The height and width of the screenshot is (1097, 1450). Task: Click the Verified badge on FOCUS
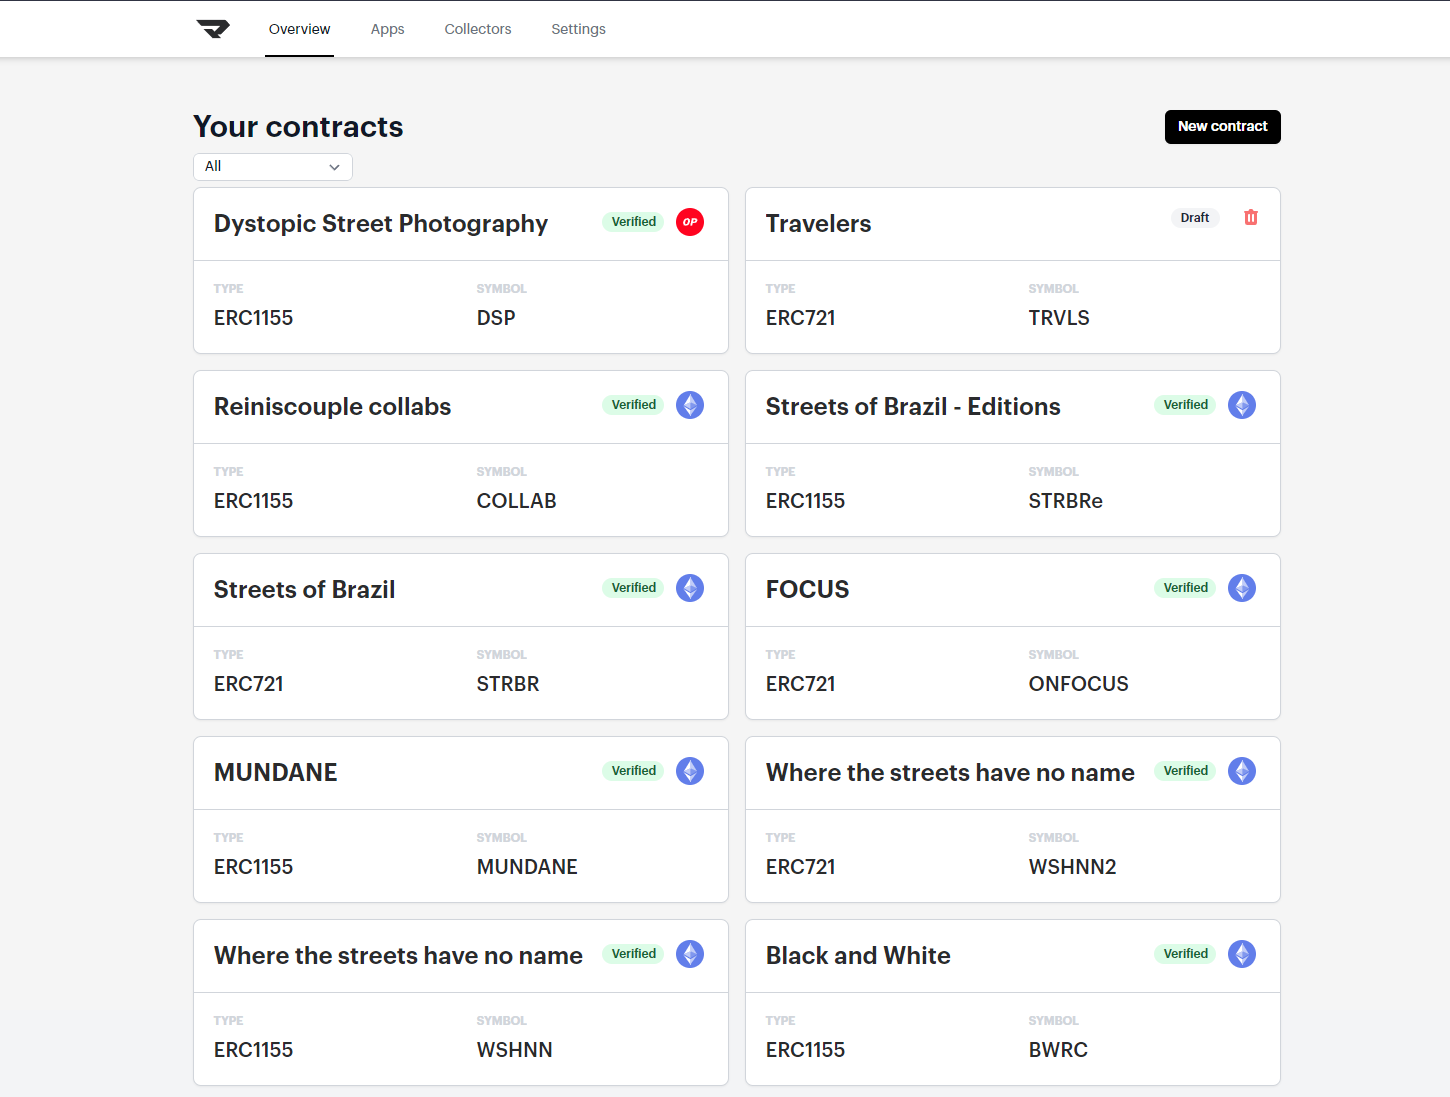coord(1185,588)
